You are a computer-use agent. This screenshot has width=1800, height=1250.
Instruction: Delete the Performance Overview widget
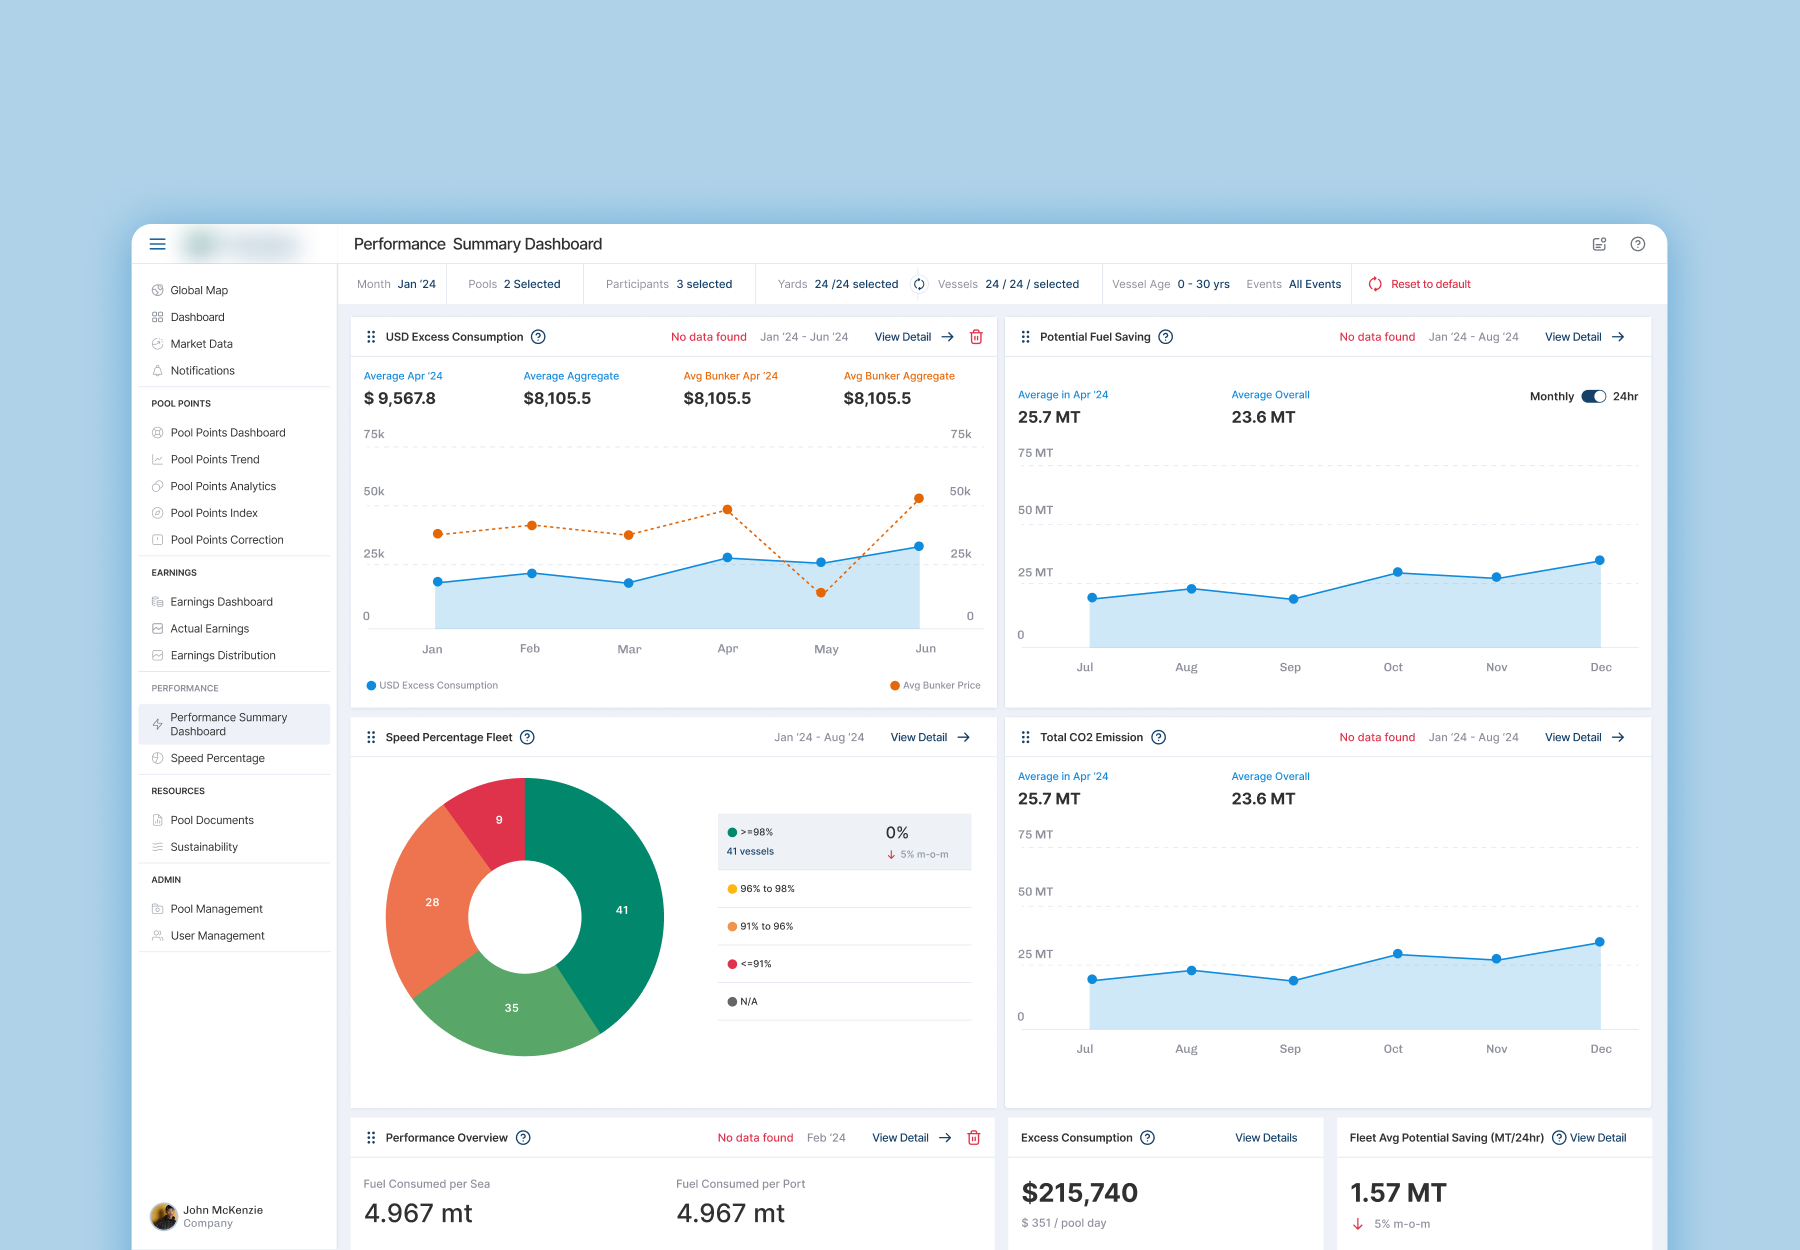[974, 1138]
